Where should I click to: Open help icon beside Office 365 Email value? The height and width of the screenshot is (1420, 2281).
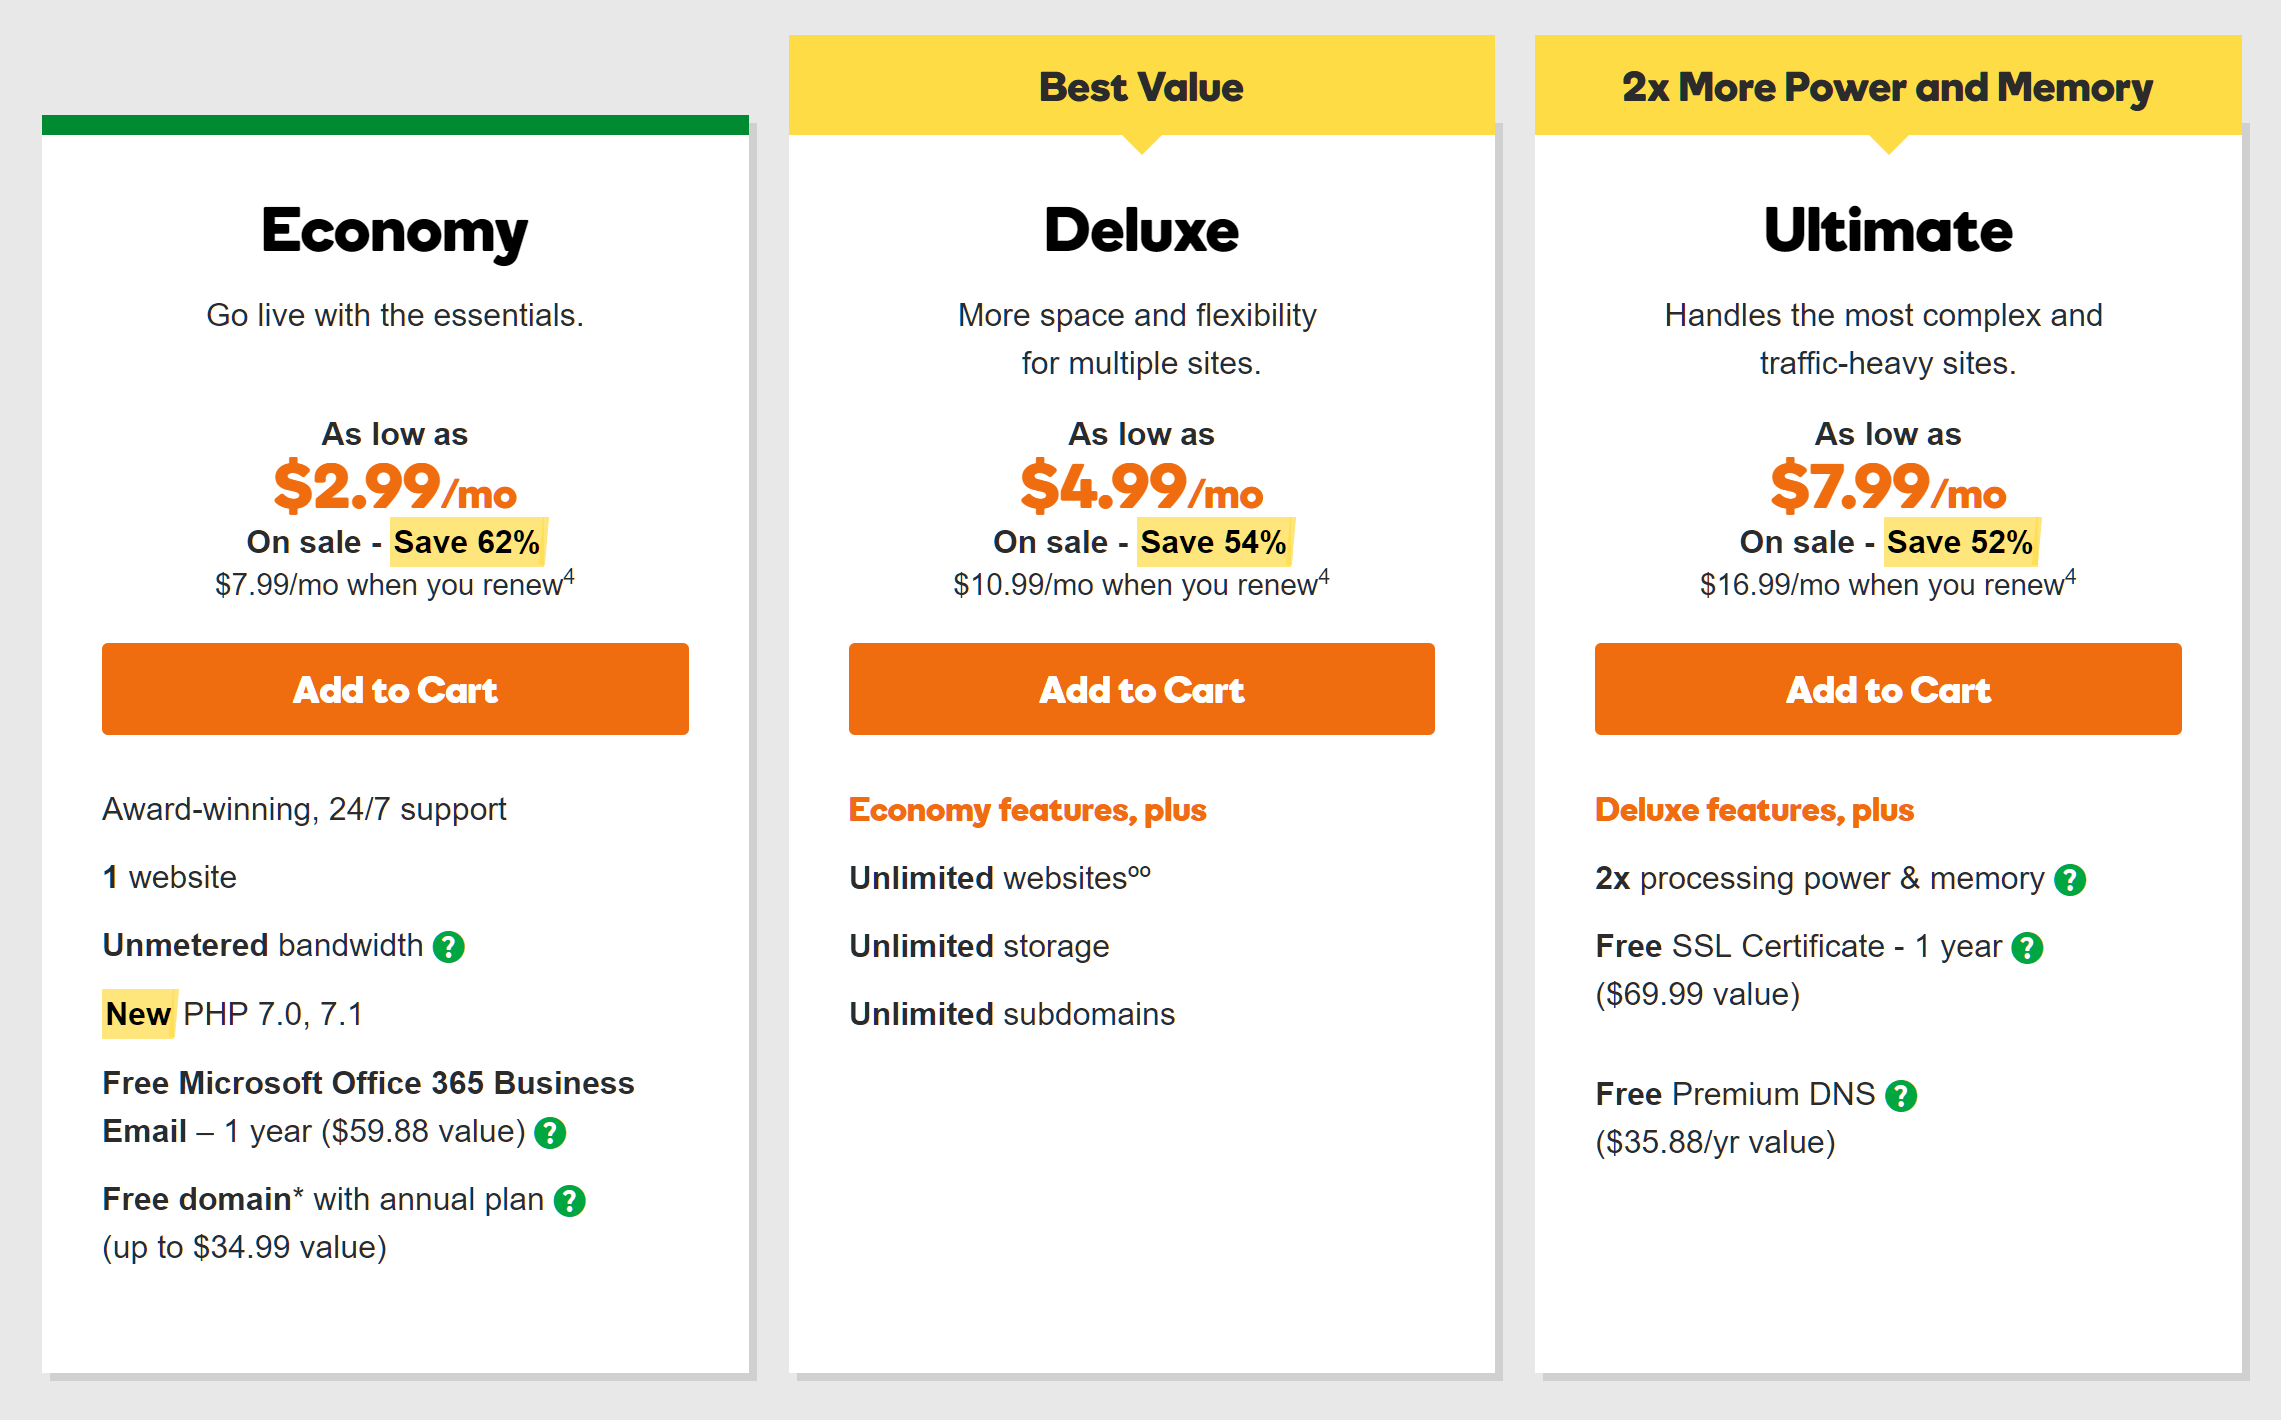(x=550, y=1133)
